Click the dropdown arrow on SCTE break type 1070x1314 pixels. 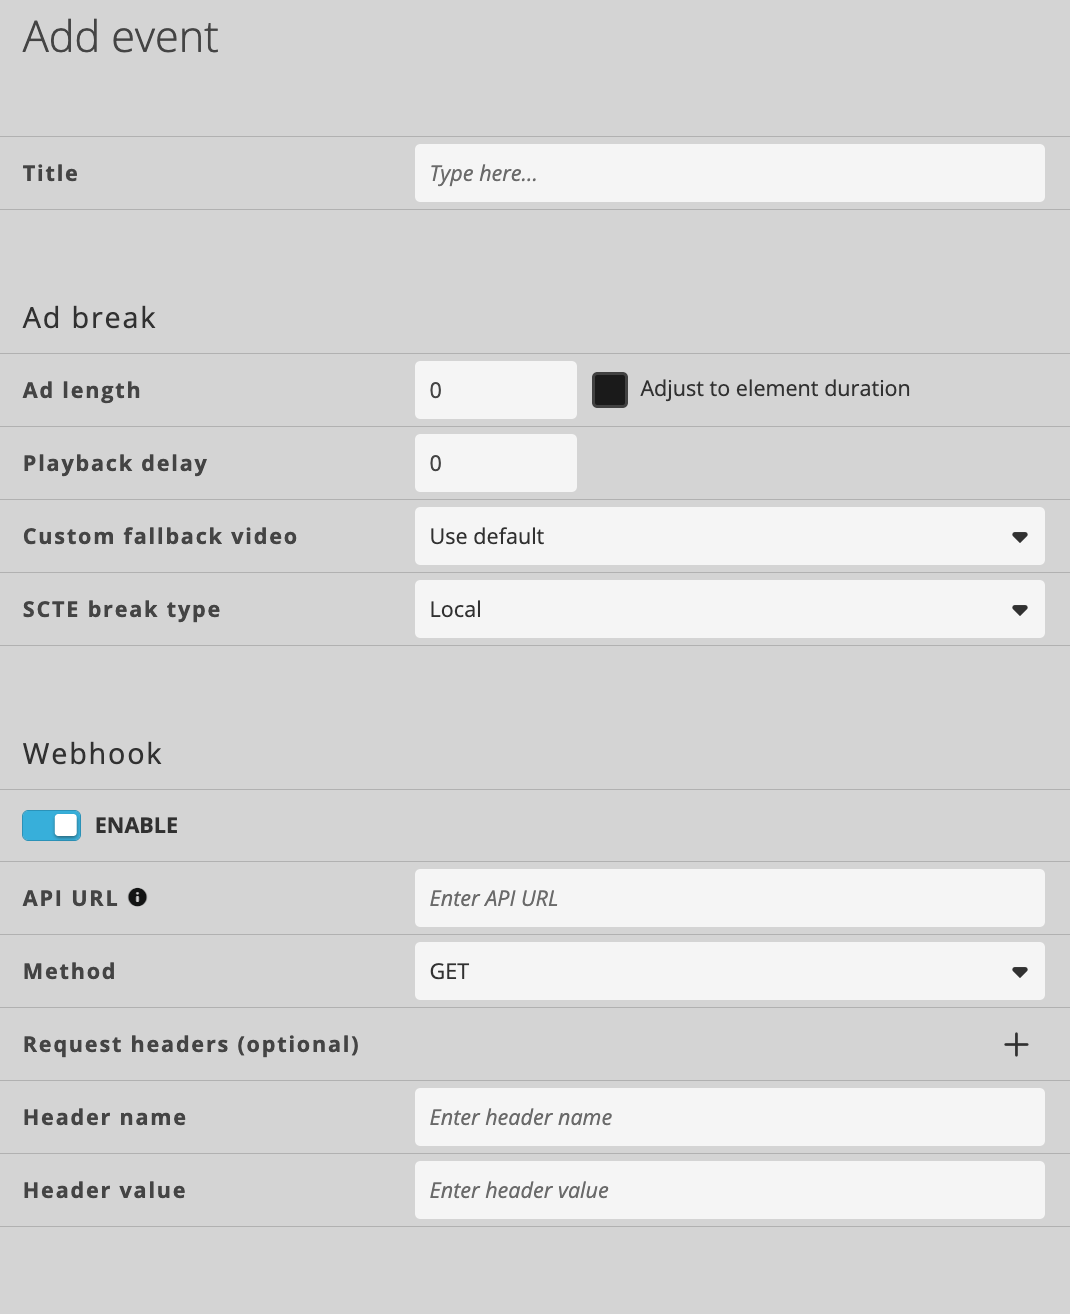point(1020,609)
